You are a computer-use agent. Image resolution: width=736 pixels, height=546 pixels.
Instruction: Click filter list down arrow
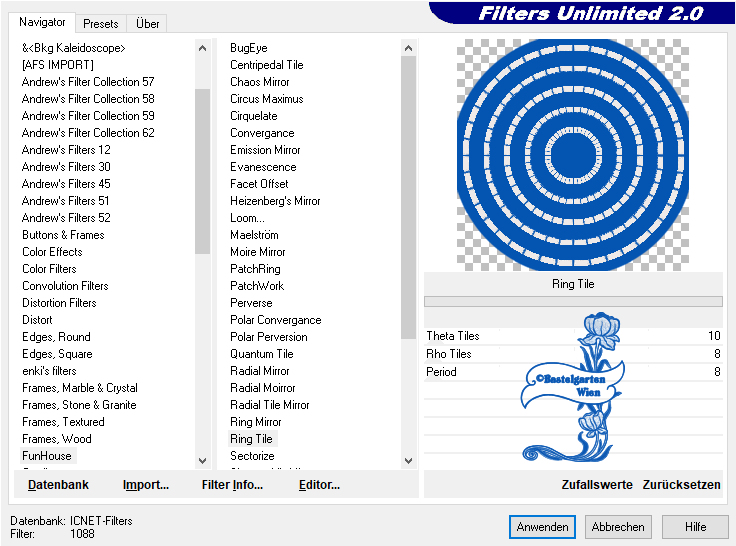pos(408,461)
